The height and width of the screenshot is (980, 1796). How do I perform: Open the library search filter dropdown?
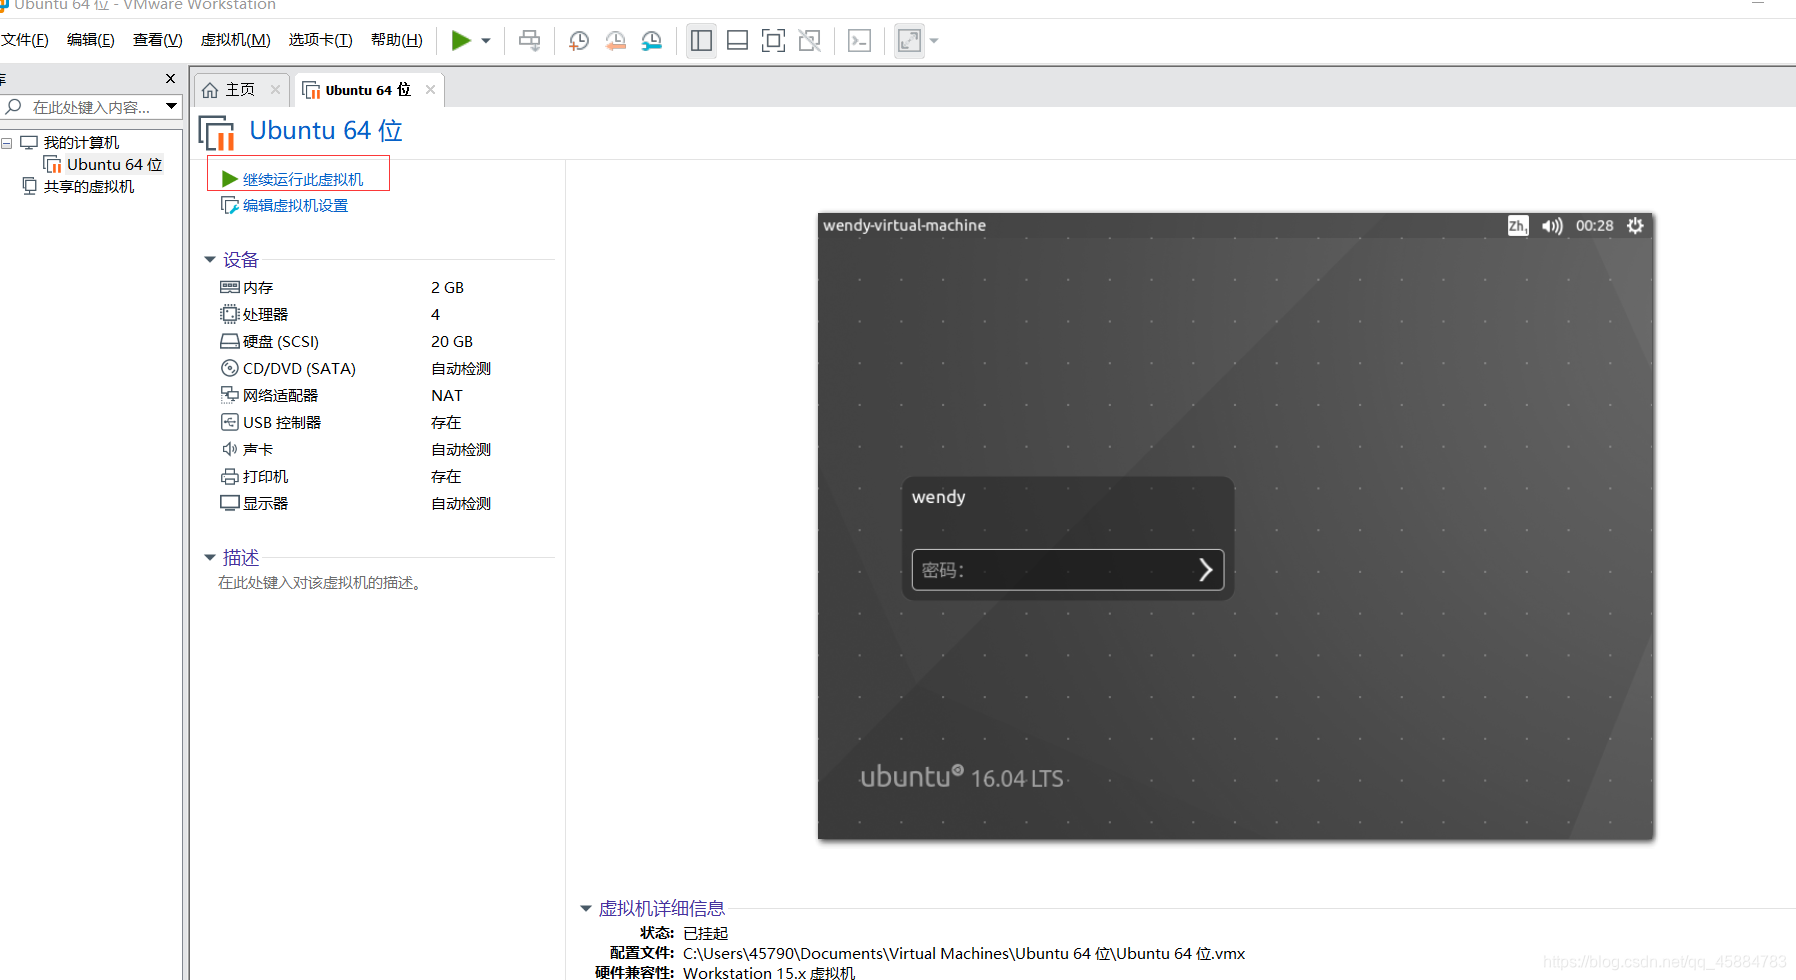pyautogui.click(x=172, y=106)
